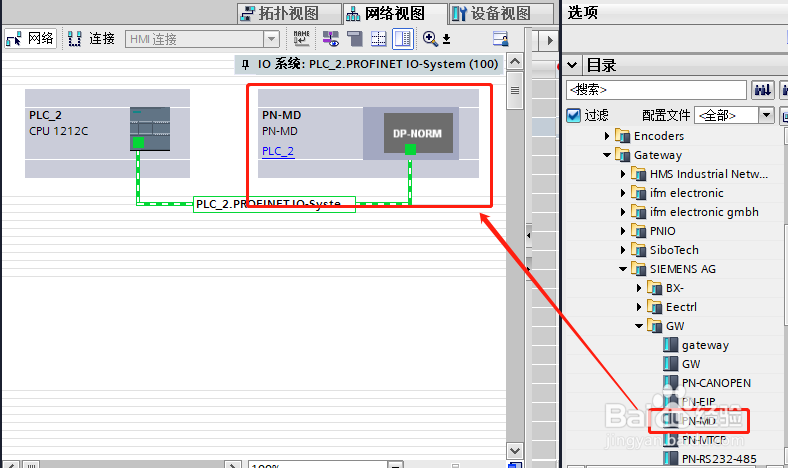Click the green PROFINET port on PLC_2
This screenshot has height=468, width=788.
coord(138,143)
